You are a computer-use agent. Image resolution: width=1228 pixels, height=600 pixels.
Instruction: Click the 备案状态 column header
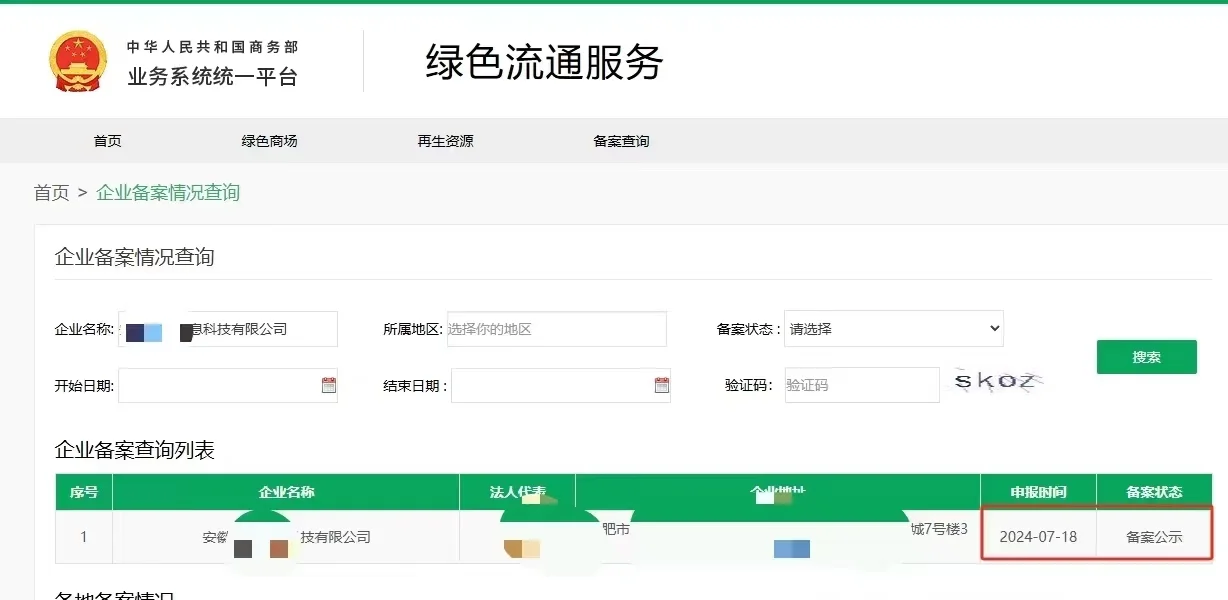click(1155, 491)
